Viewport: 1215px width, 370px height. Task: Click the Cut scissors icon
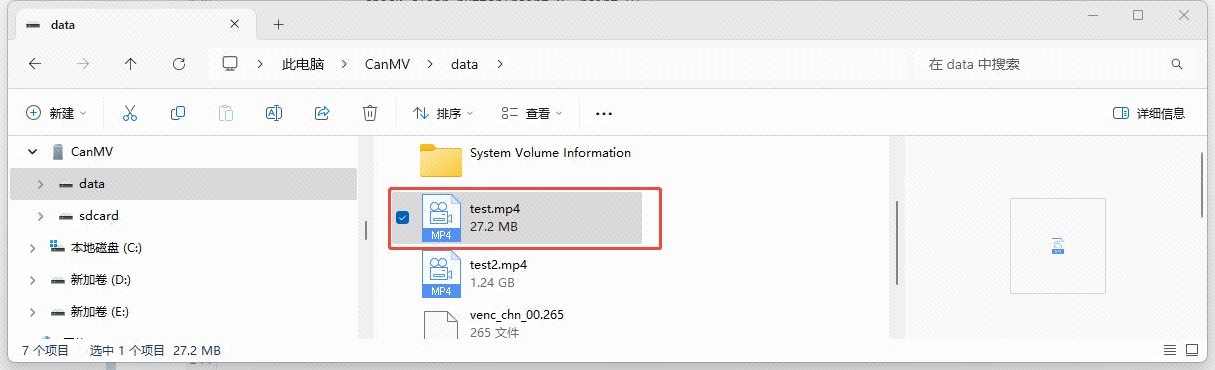[x=129, y=113]
